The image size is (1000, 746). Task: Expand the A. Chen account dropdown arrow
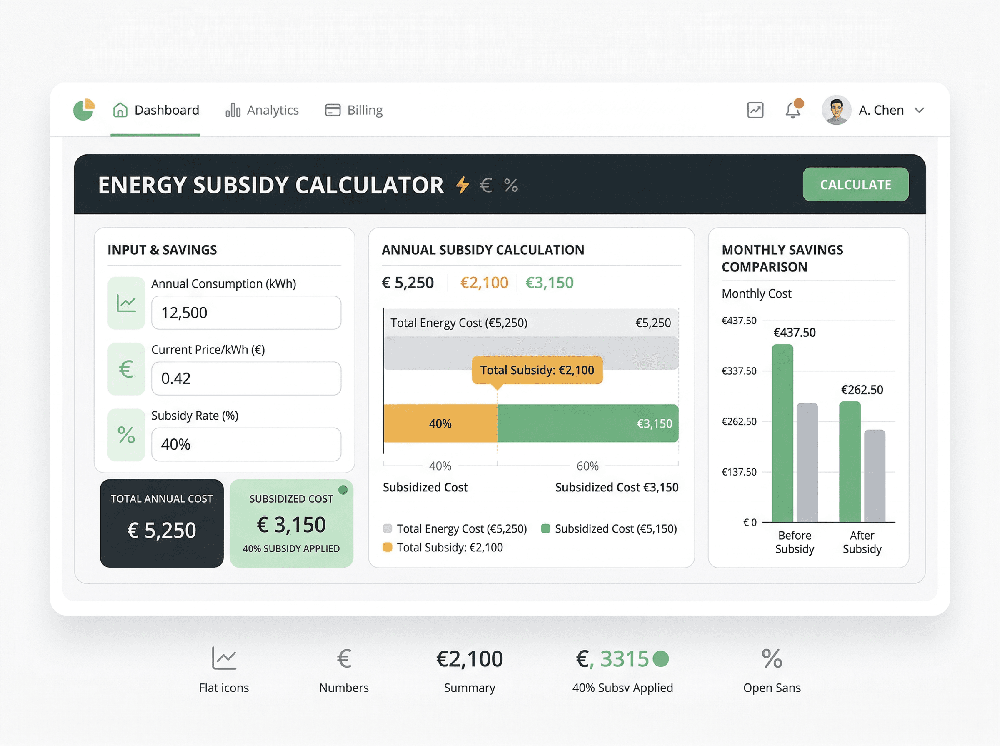click(919, 110)
